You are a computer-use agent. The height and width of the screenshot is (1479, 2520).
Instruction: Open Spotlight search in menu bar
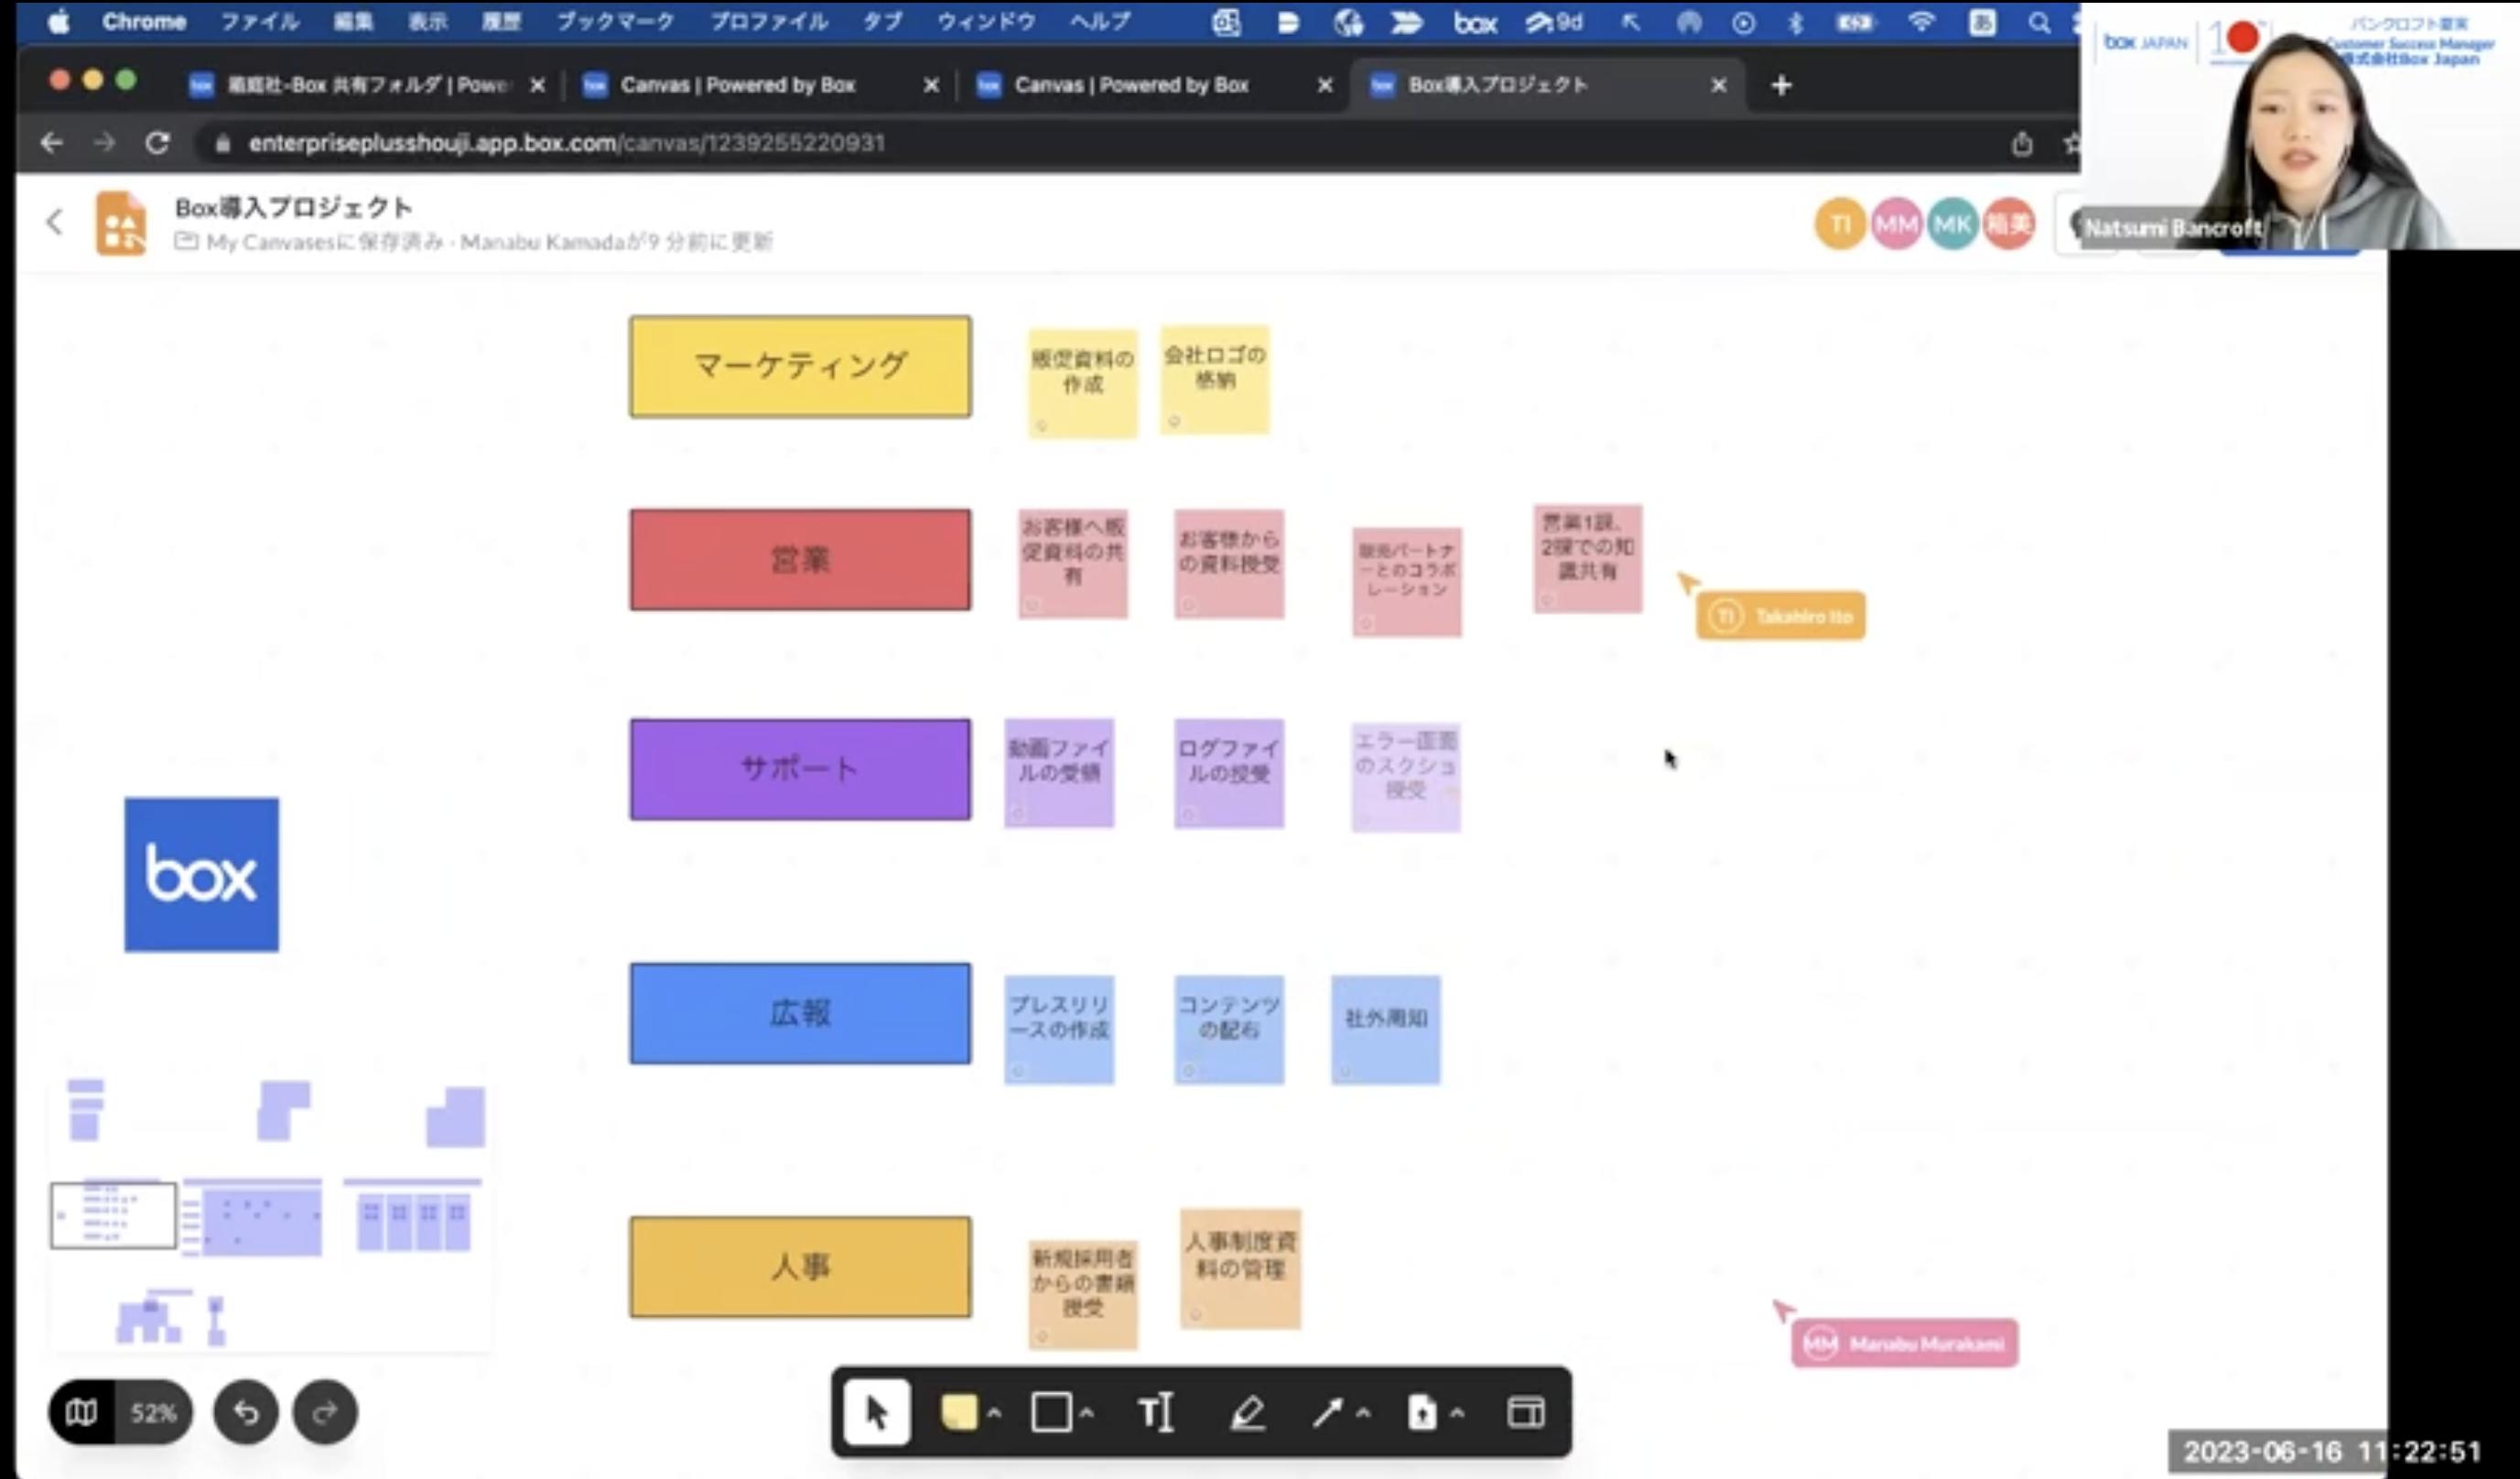(2039, 22)
